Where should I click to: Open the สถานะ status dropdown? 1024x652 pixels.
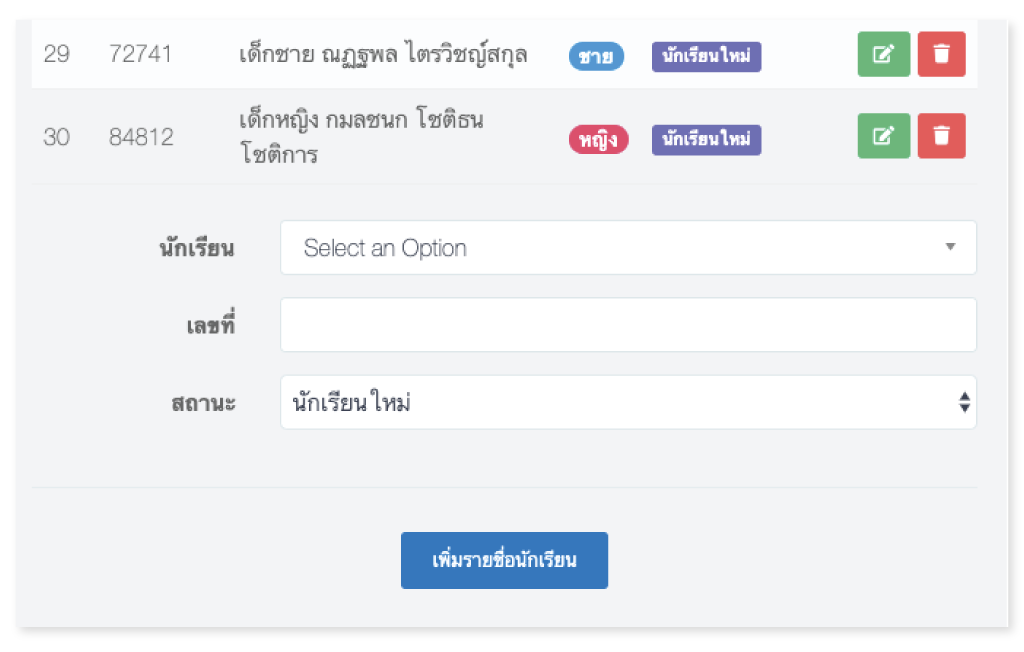[628, 402]
